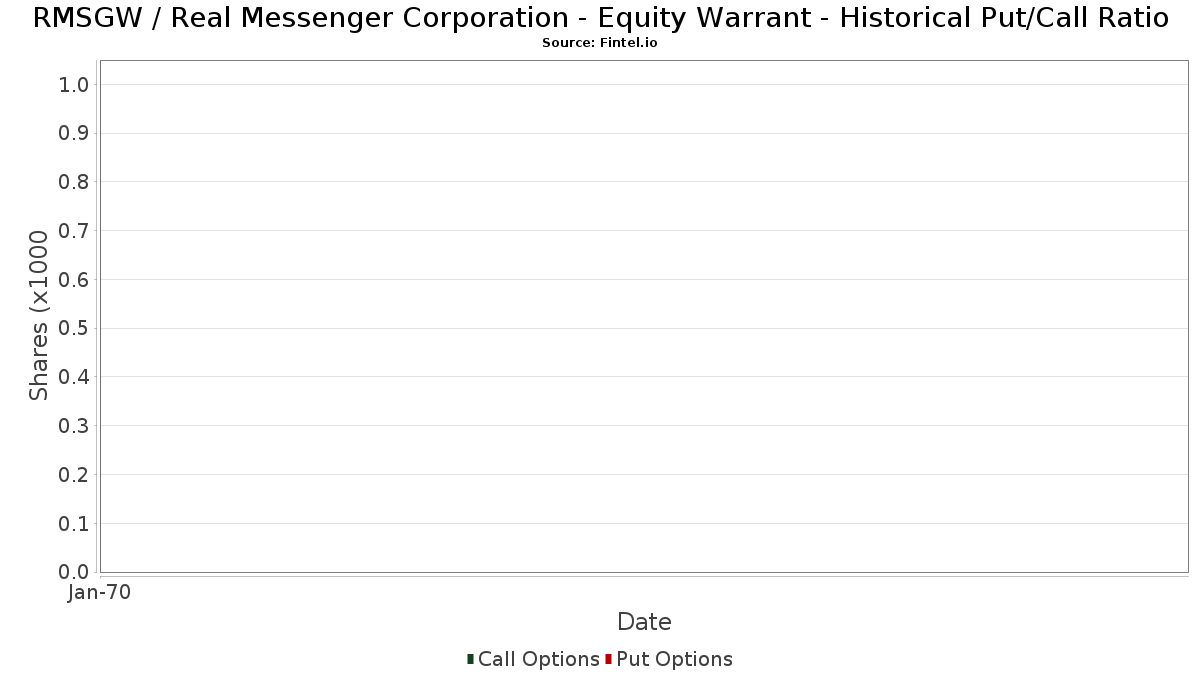Toggle the Call Options legend label

click(x=539, y=659)
